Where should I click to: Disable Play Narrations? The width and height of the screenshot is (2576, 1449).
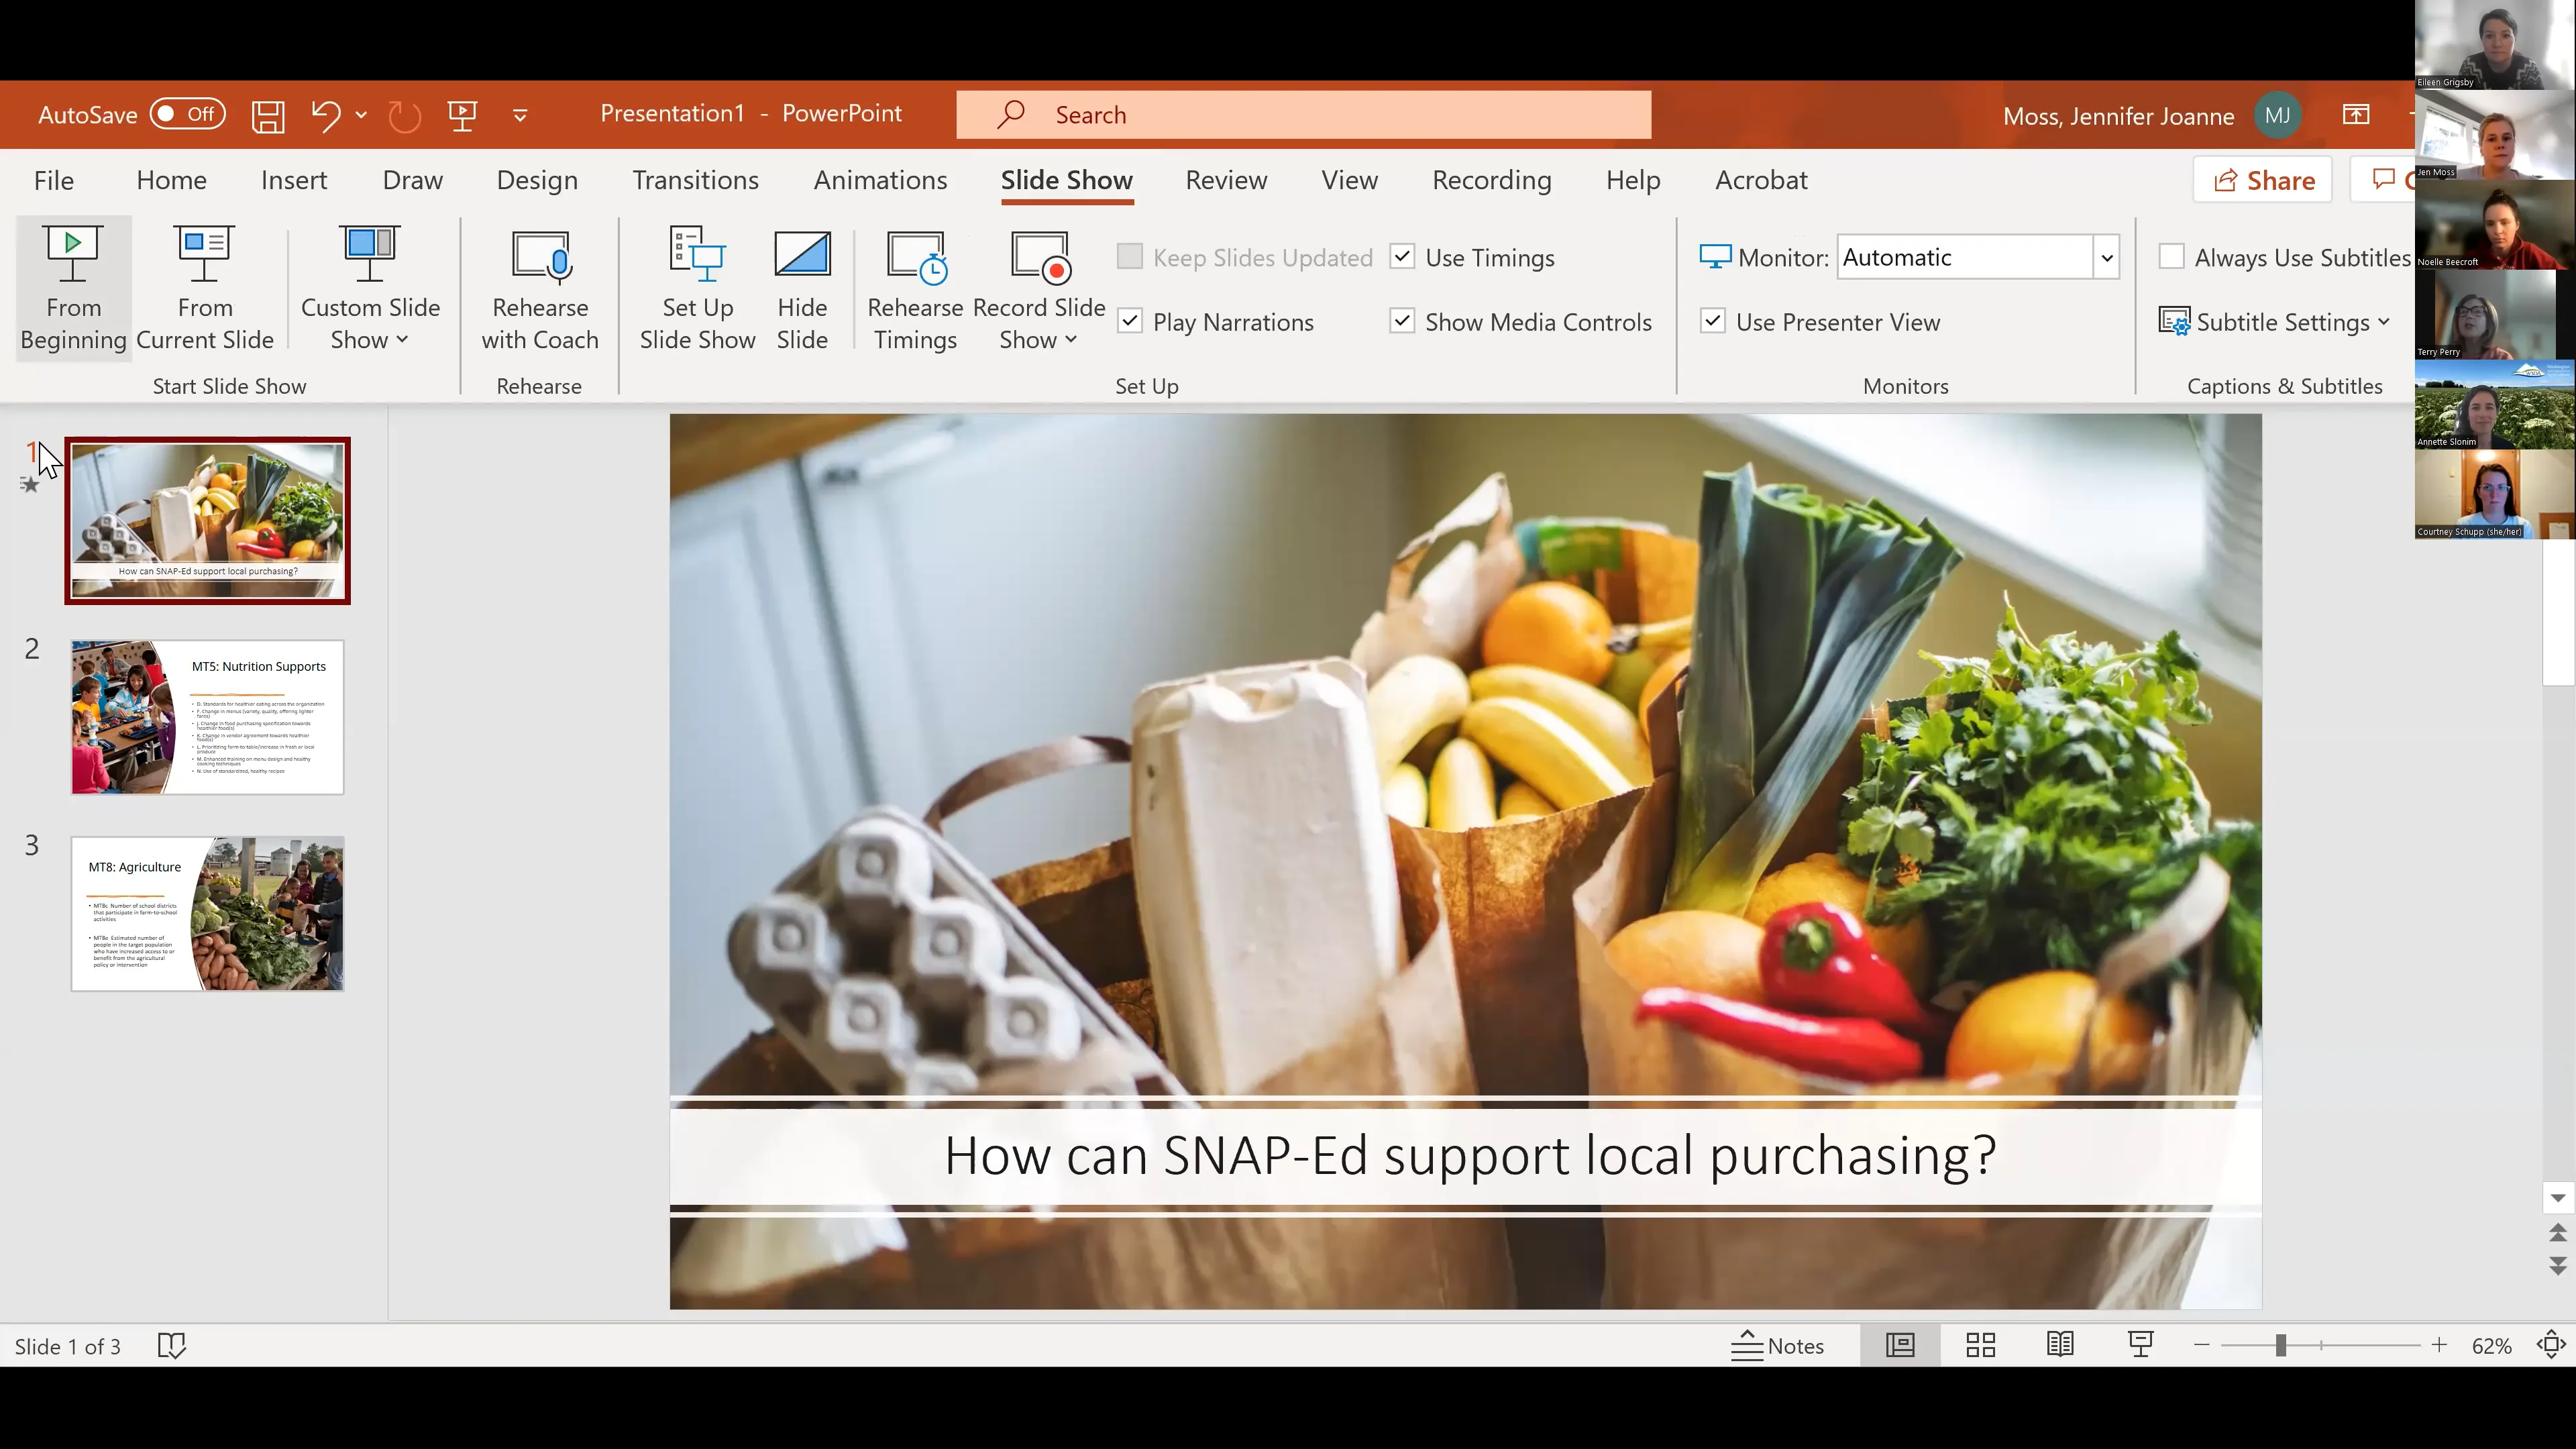(1130, 321)
